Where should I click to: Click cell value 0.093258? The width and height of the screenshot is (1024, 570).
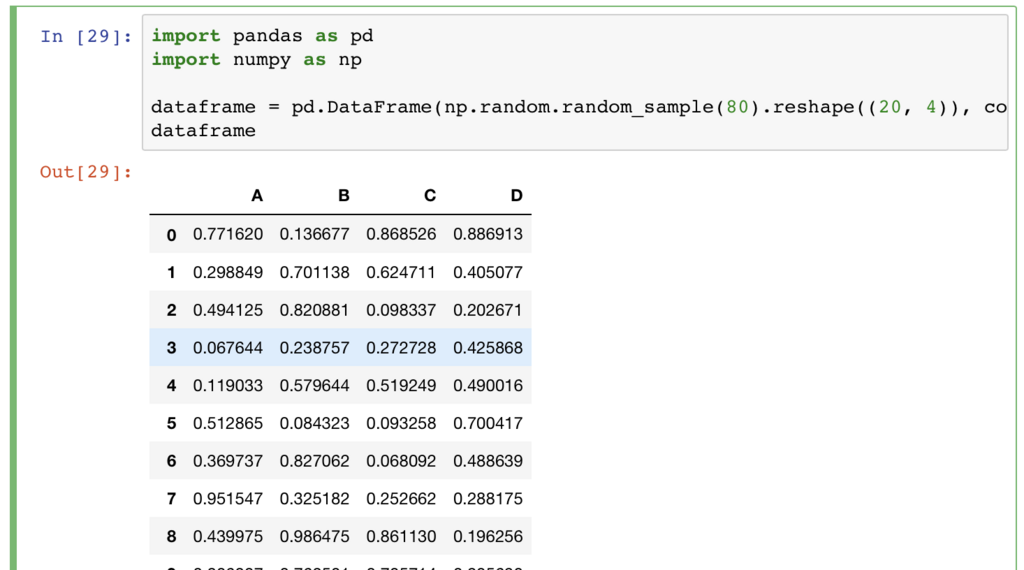pyautogui.click(x=401, y=424)
